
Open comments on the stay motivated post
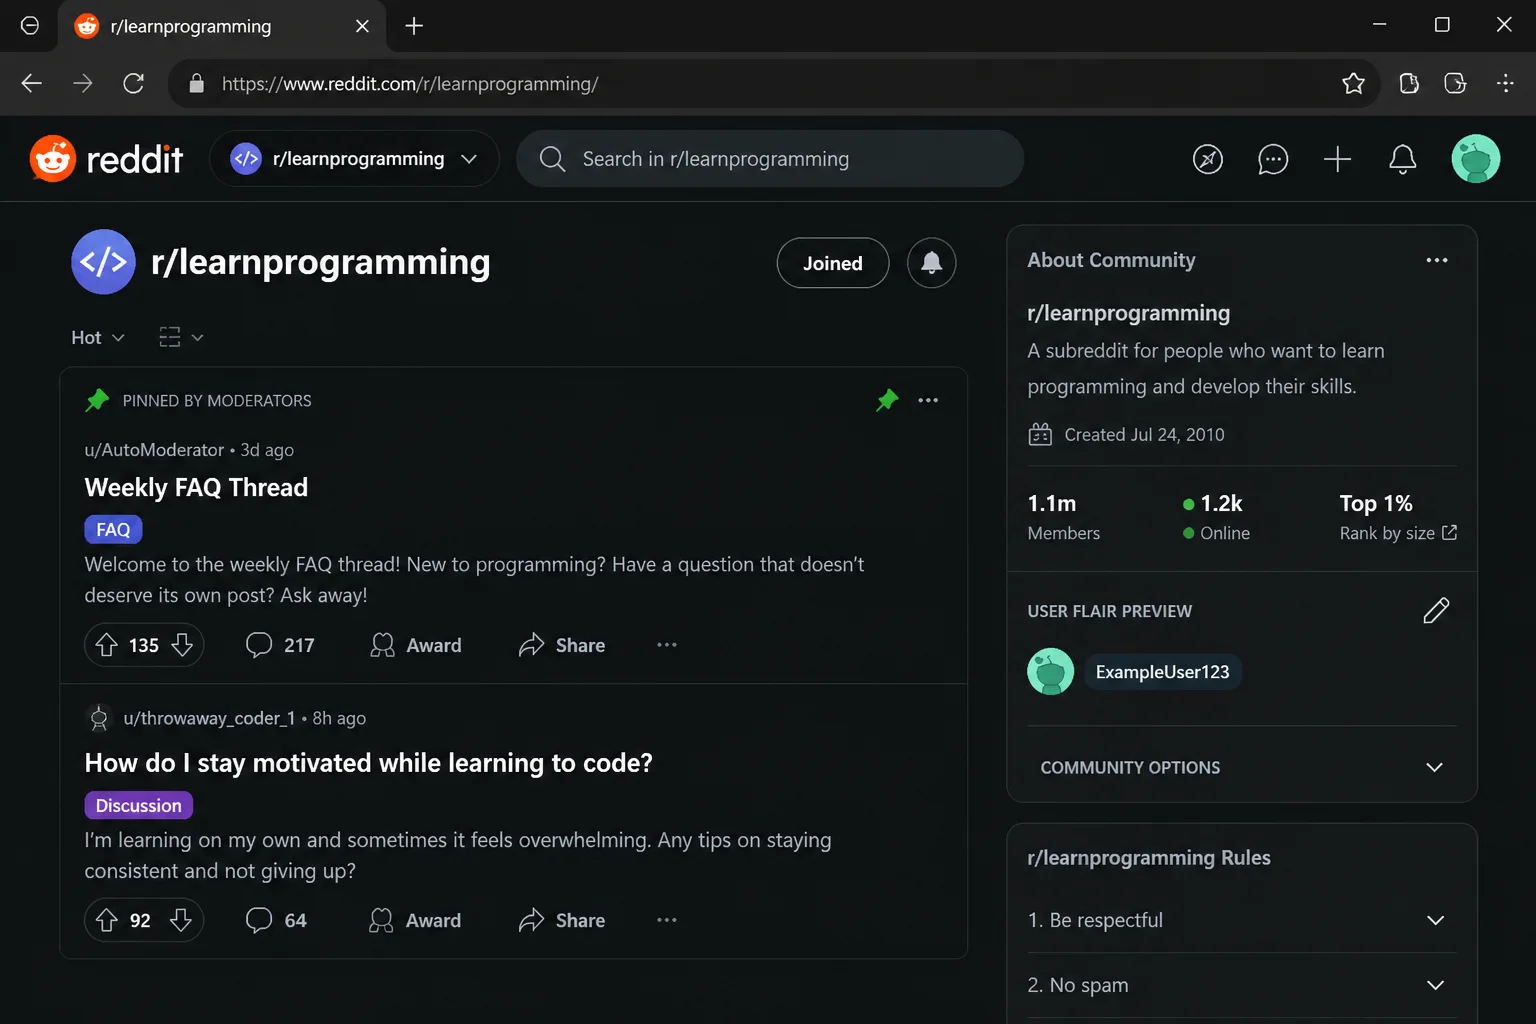[x=276, y=920]
